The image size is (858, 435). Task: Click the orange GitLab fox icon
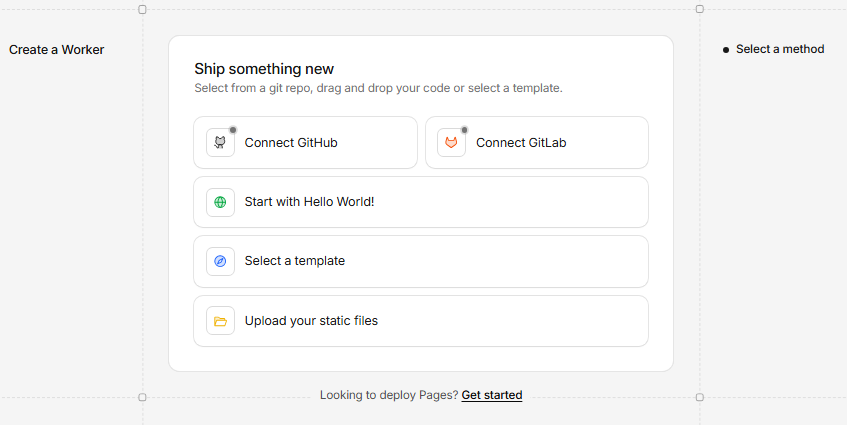pos(451,143)
